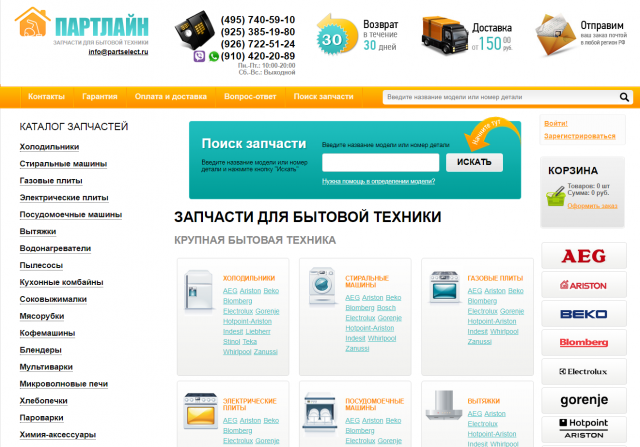
Task: Open Газовые плиты in the catalog sidebar
Action: tap(51, 180)
